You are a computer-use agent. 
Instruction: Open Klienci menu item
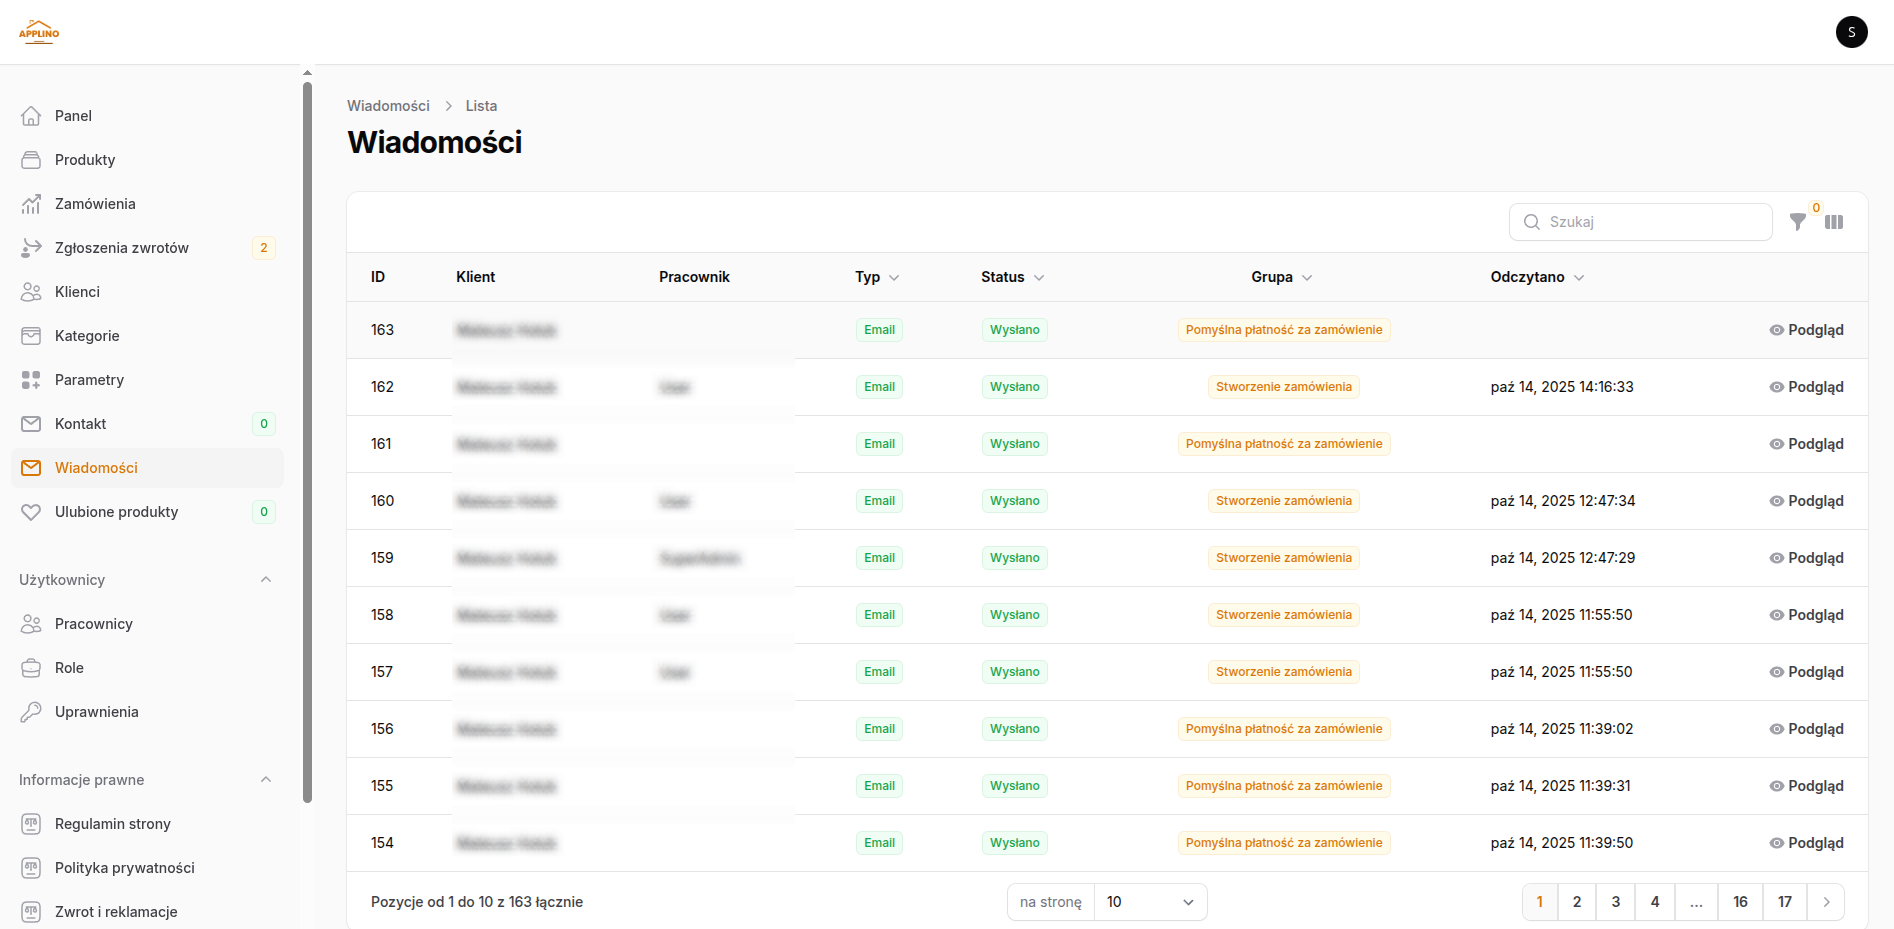coord(77,292)
